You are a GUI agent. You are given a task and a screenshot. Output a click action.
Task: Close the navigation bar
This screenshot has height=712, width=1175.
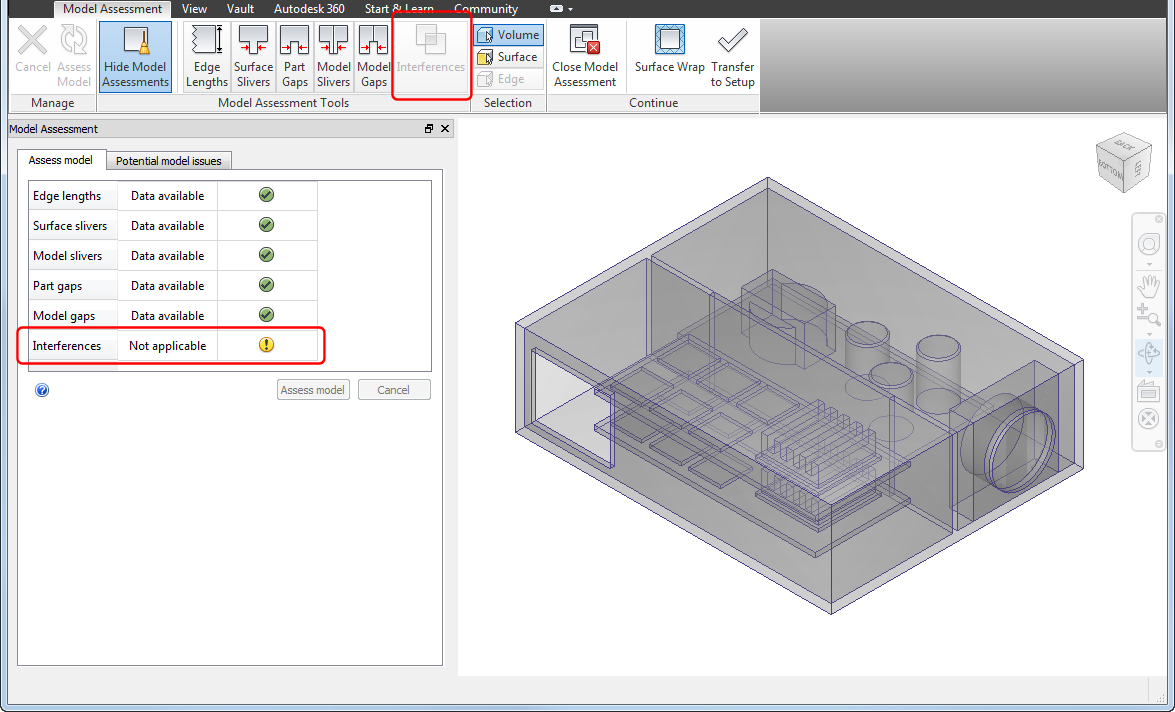(1159, 219)
